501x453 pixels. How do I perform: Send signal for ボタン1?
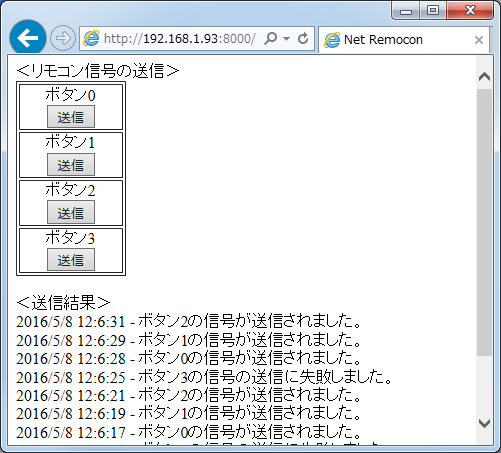point(71,164)
